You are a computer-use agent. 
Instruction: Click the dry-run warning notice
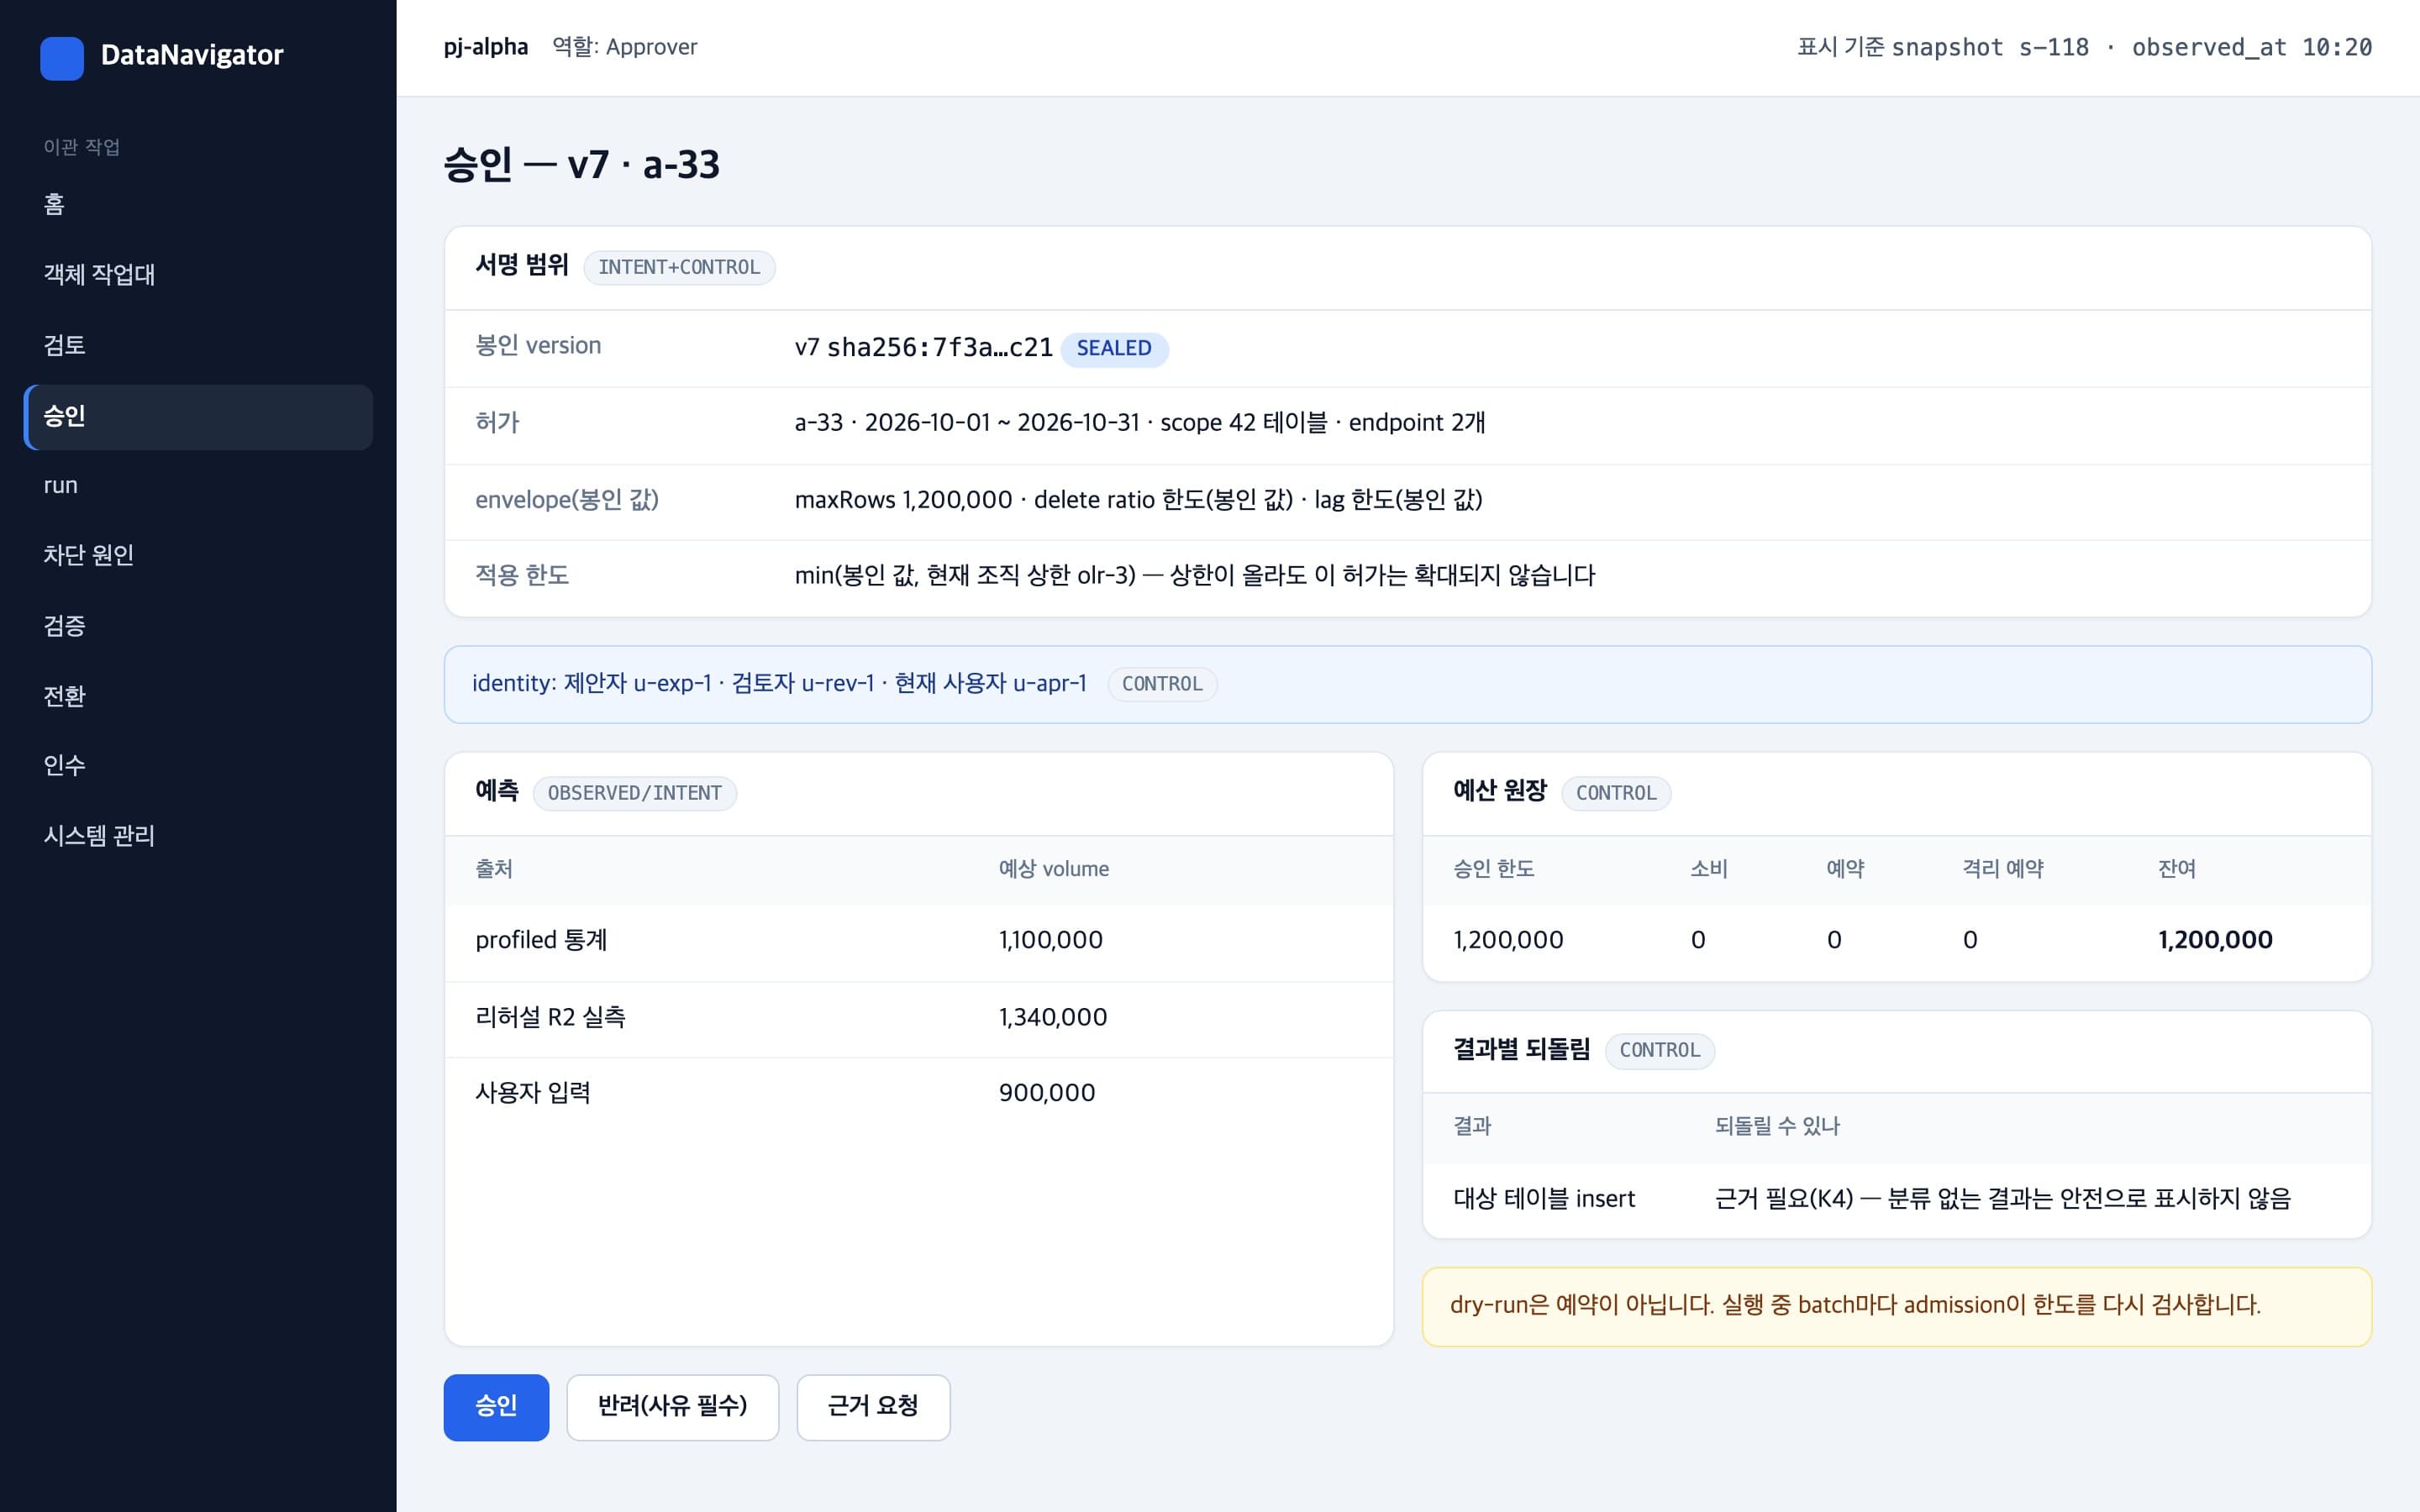[1896, 1307]
